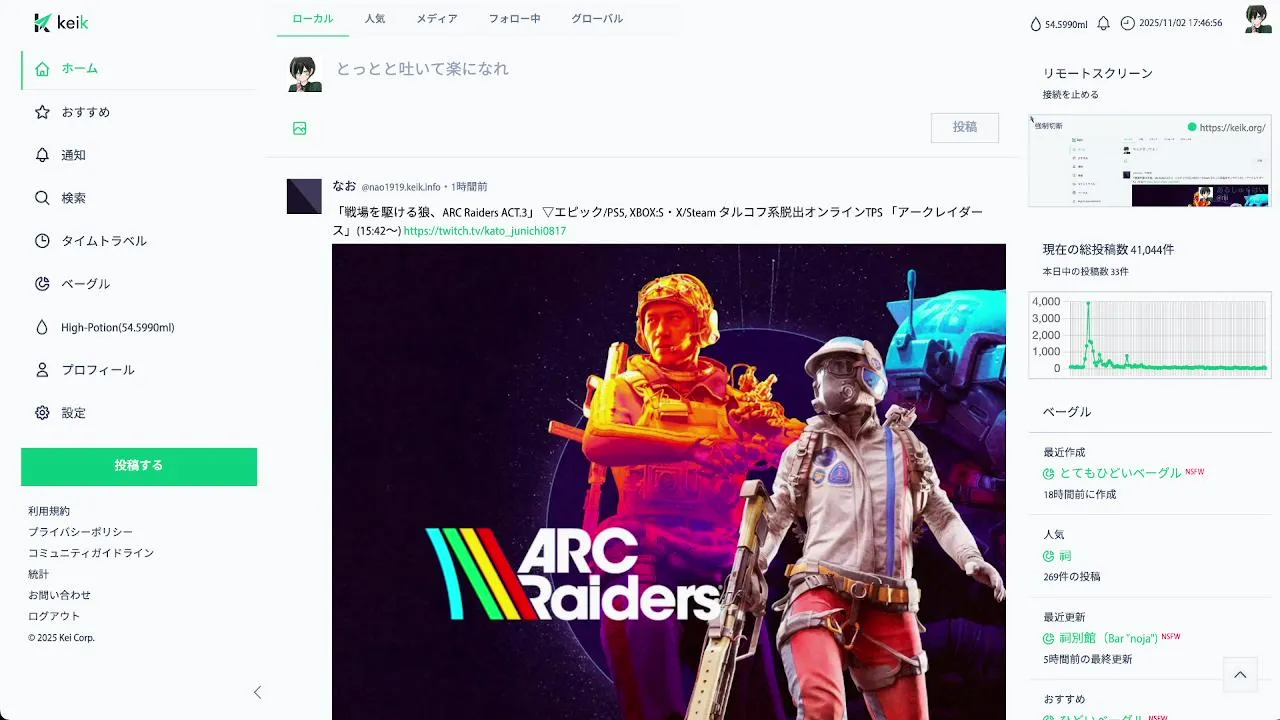The image size is (1280, 720).
Task: Click 接続を止める under リモートスクリーン
Action: (1071, 95)
